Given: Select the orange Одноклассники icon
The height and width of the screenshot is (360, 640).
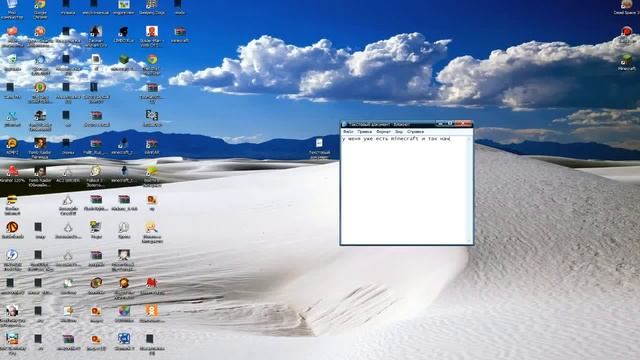Looking at the screenshot, I should point(152,311).
